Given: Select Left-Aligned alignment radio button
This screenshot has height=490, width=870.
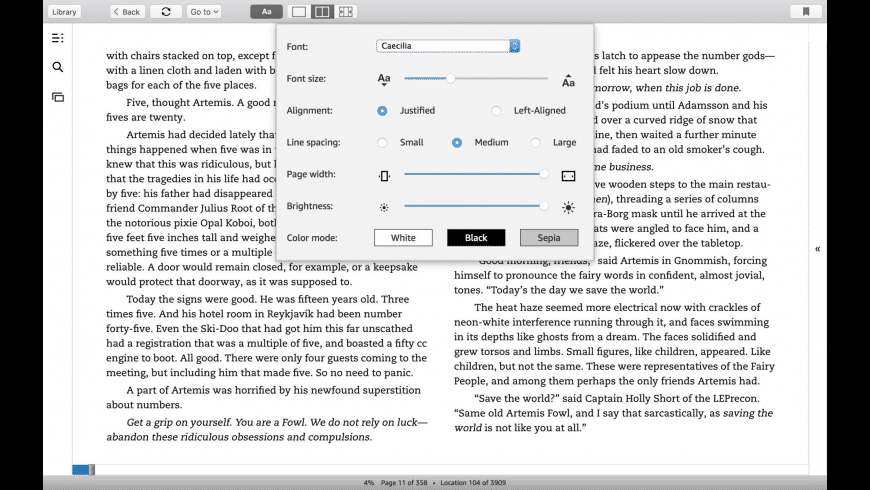Looking at the screenshot, I should (x=496, y=111).
